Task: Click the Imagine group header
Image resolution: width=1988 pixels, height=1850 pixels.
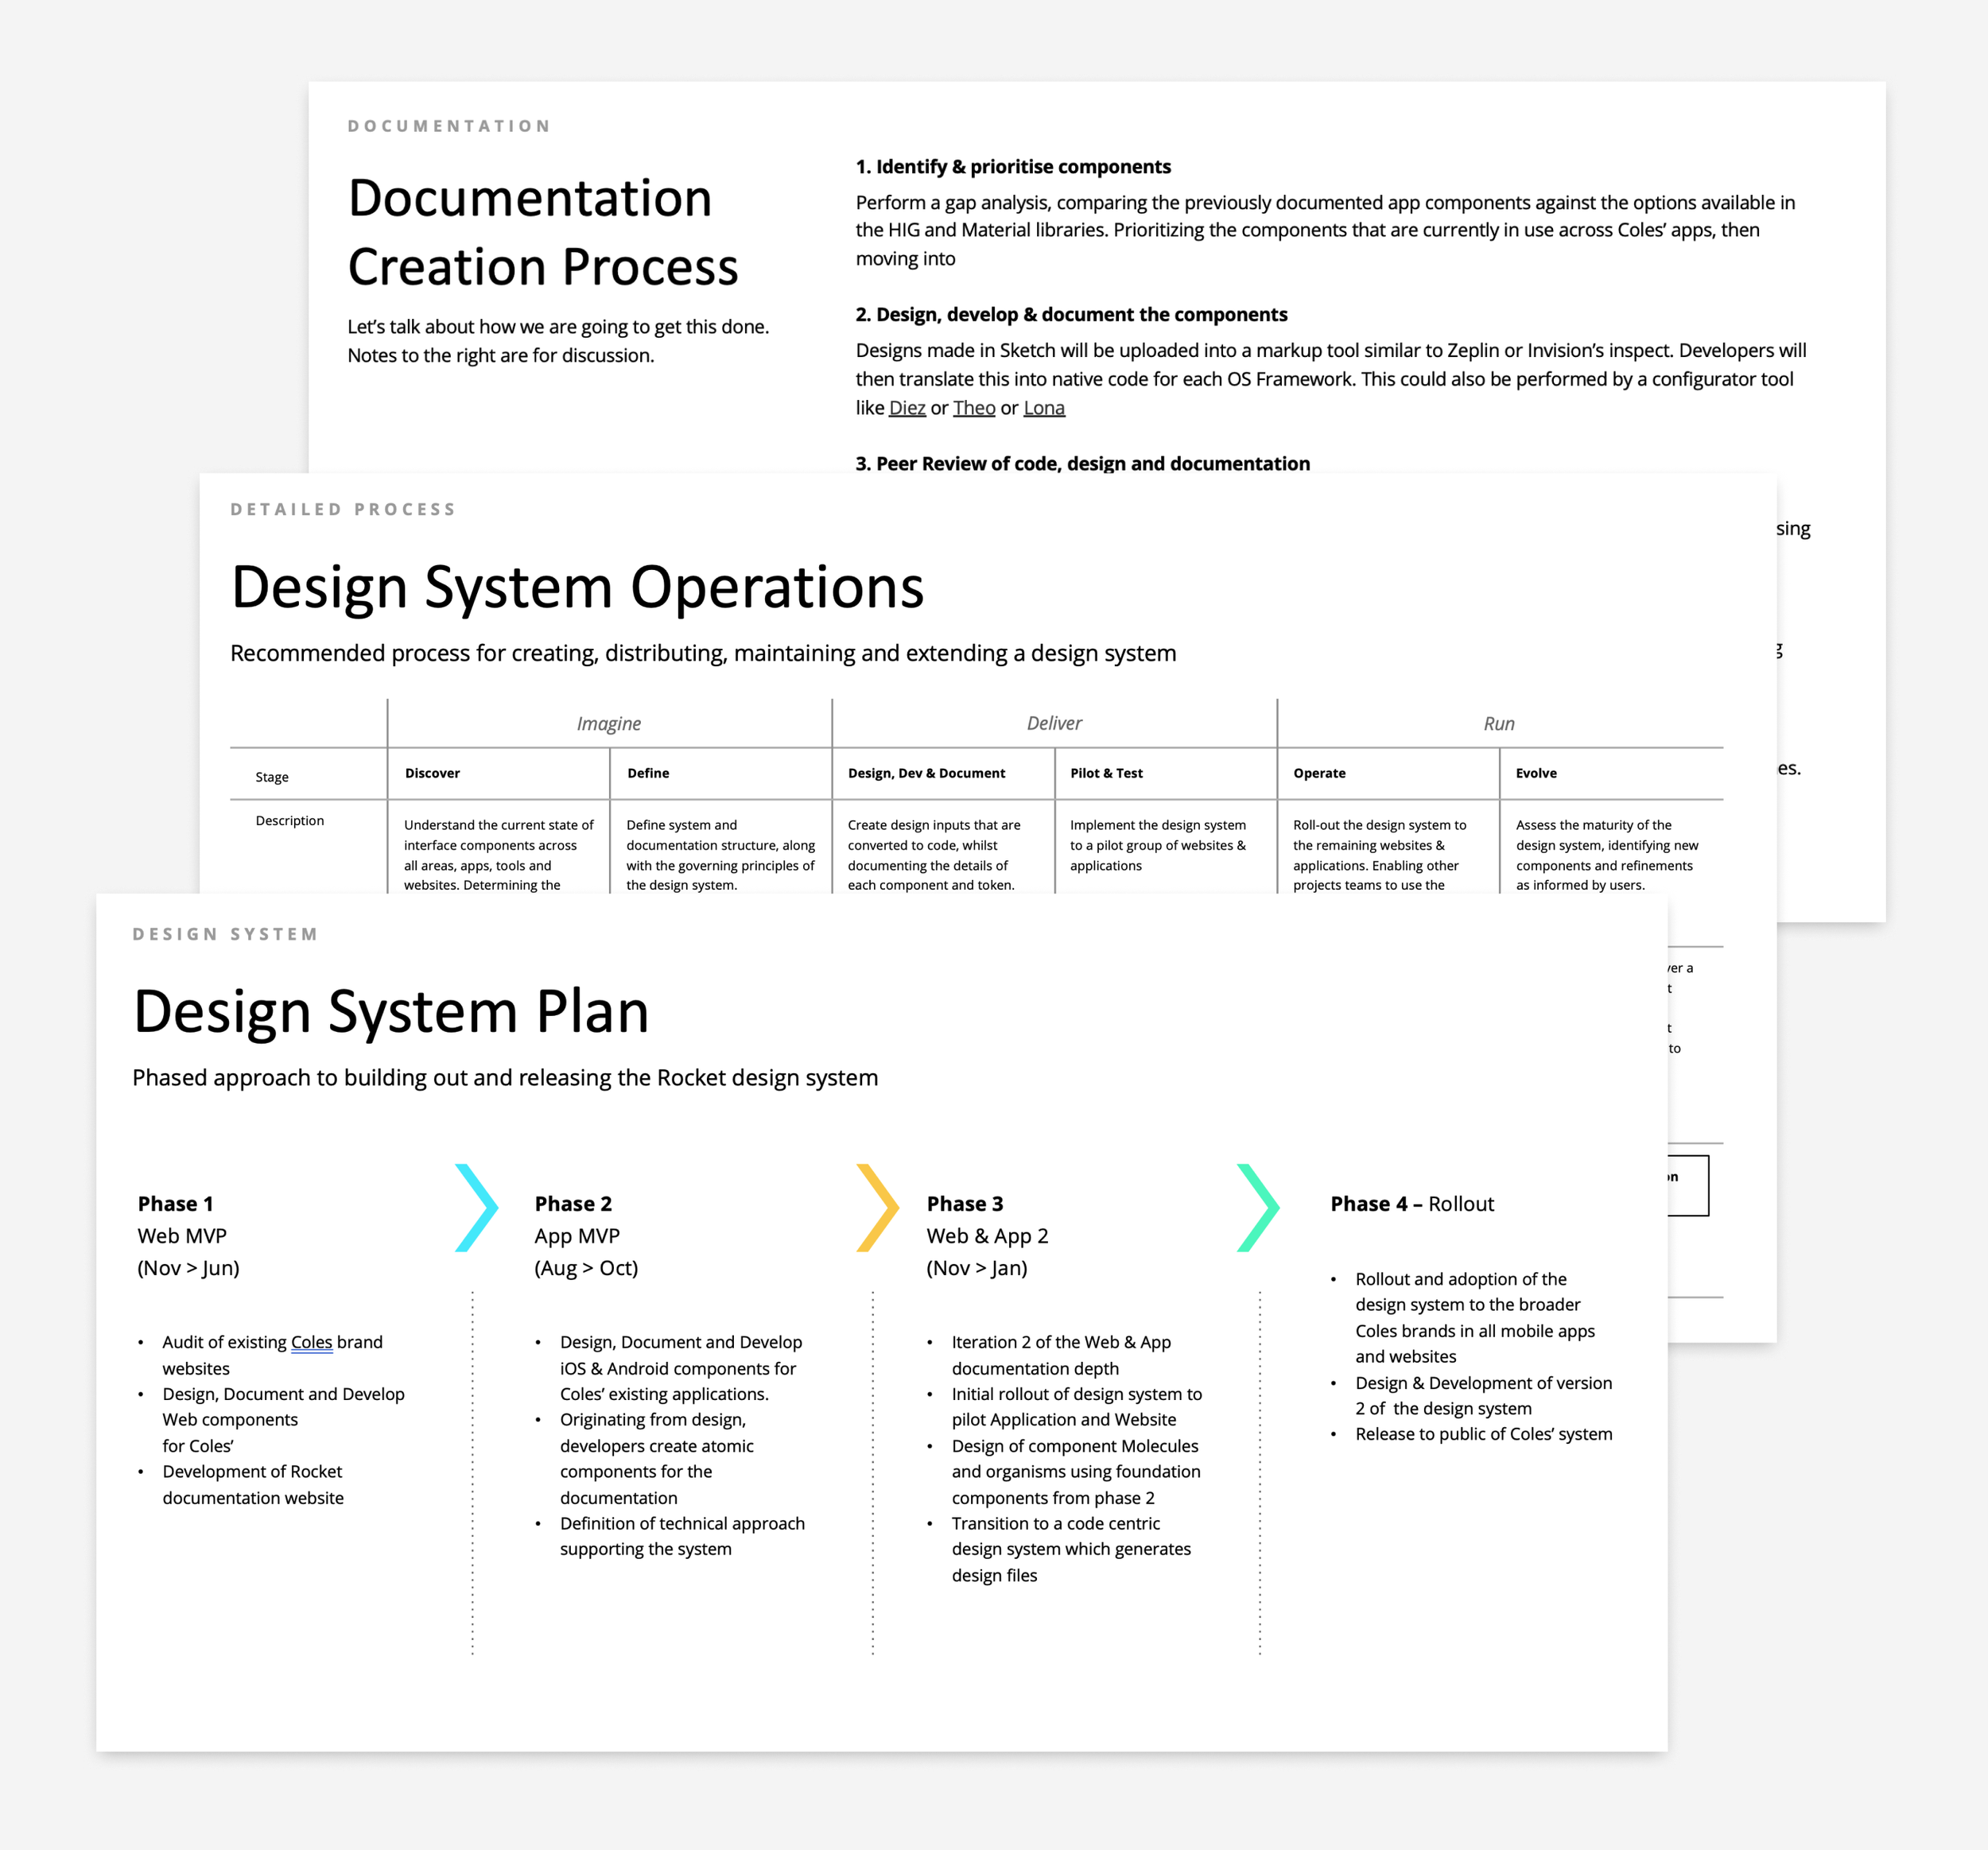Action: (608, 723)
